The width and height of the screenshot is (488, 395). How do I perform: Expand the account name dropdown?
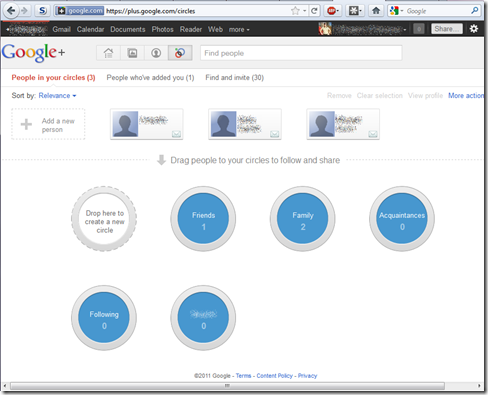pyautogui.click(x=370, y=29)
